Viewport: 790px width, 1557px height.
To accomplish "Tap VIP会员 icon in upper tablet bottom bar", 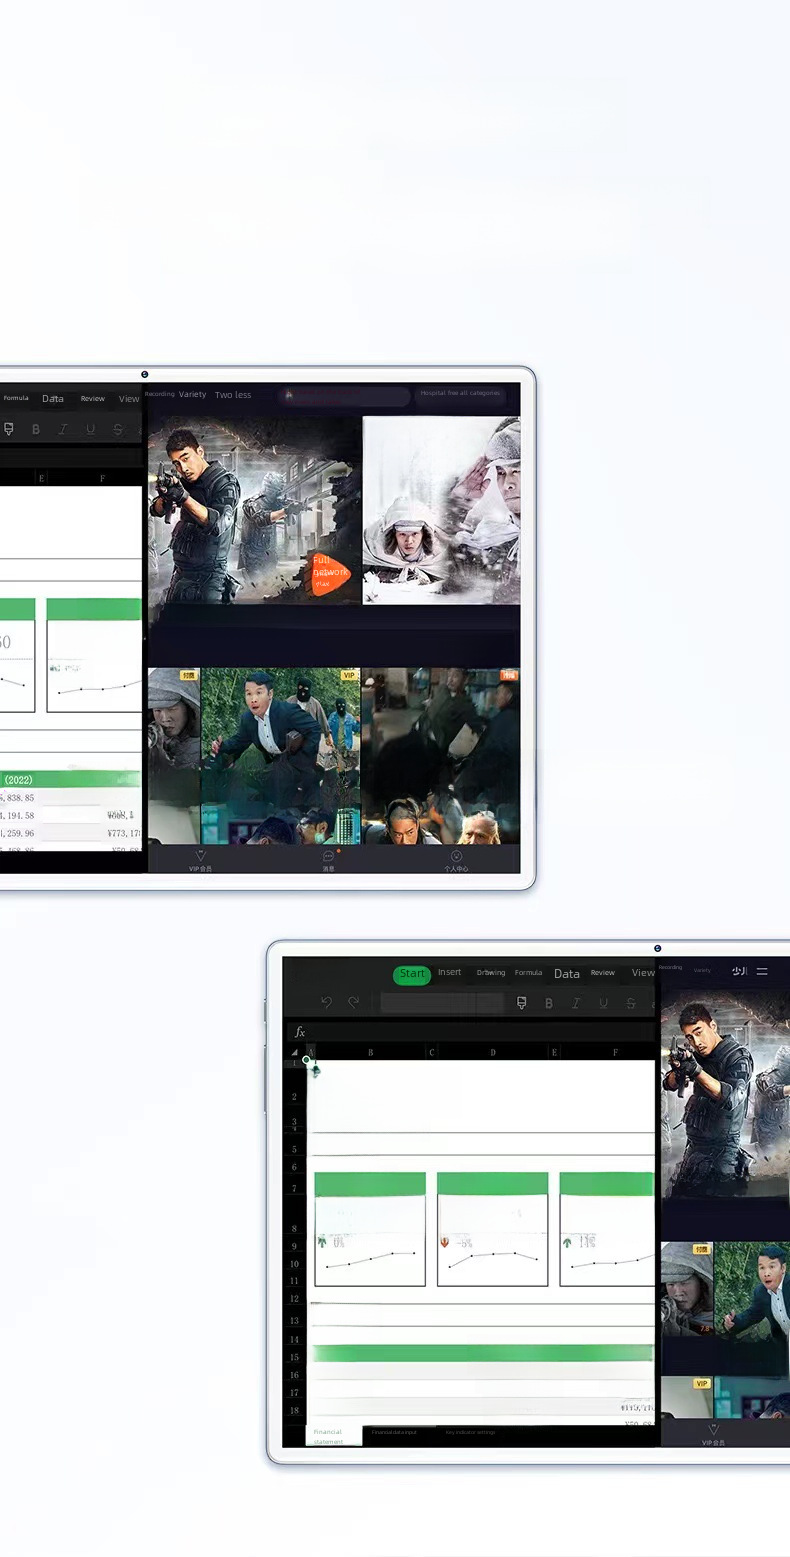I will [x=200, y=860].
